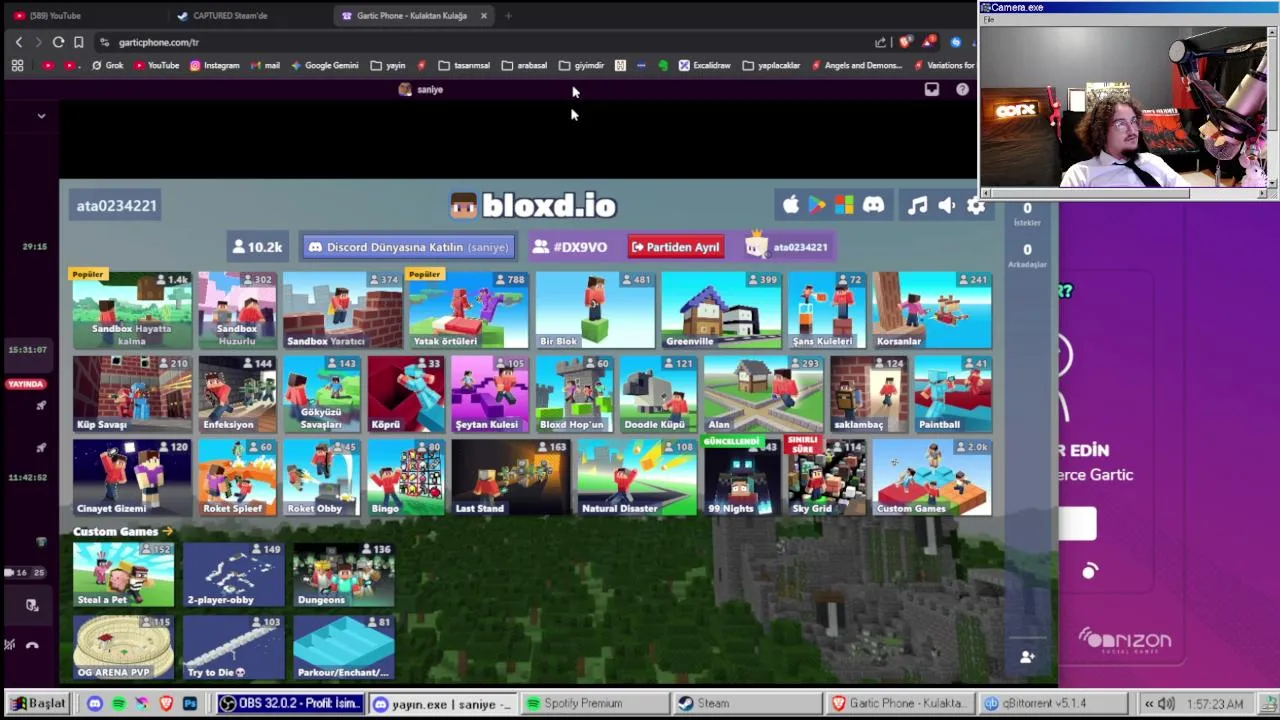The width and height of the screenshot is (1280, 720).
Task: Play the Enfeksiyon game
Action: (x=237, y=393)
